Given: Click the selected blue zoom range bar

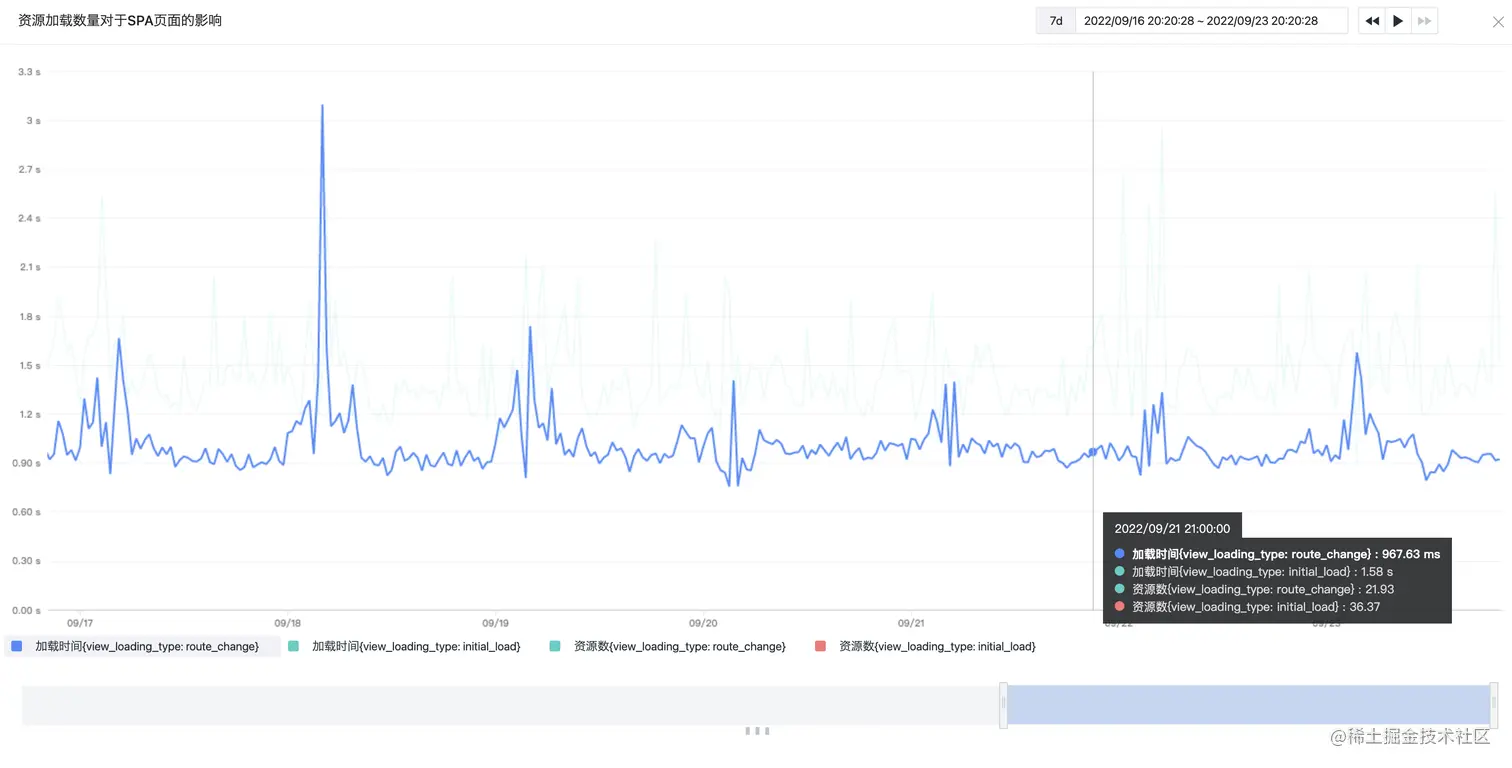Looking at the screenshot, I should tap(1249, 705).
